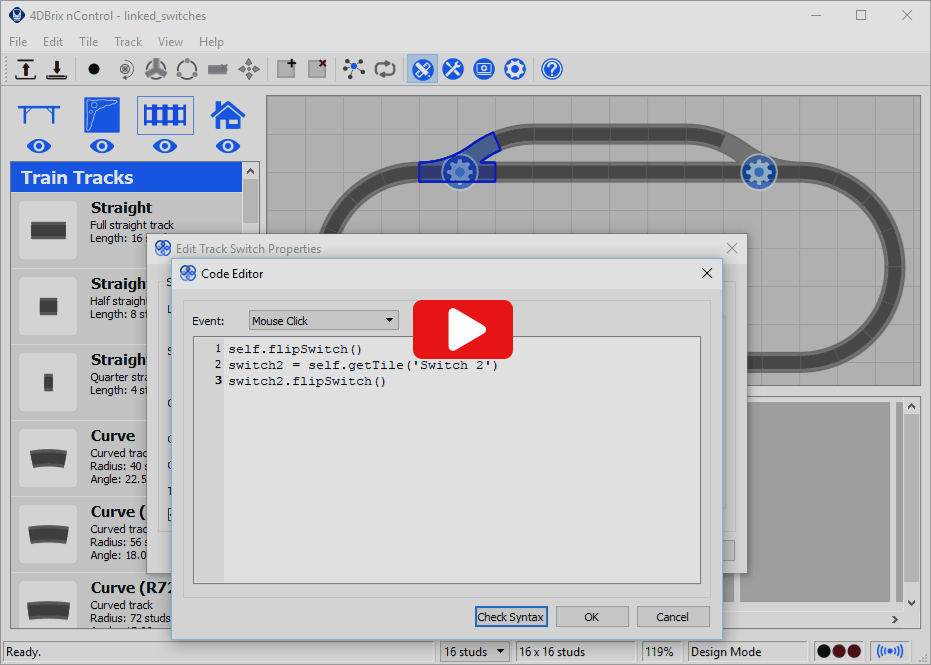Click the lower right panel scroll right arrow
The height and width of the screenshot is (665, 931).
[x=895, y=619]
